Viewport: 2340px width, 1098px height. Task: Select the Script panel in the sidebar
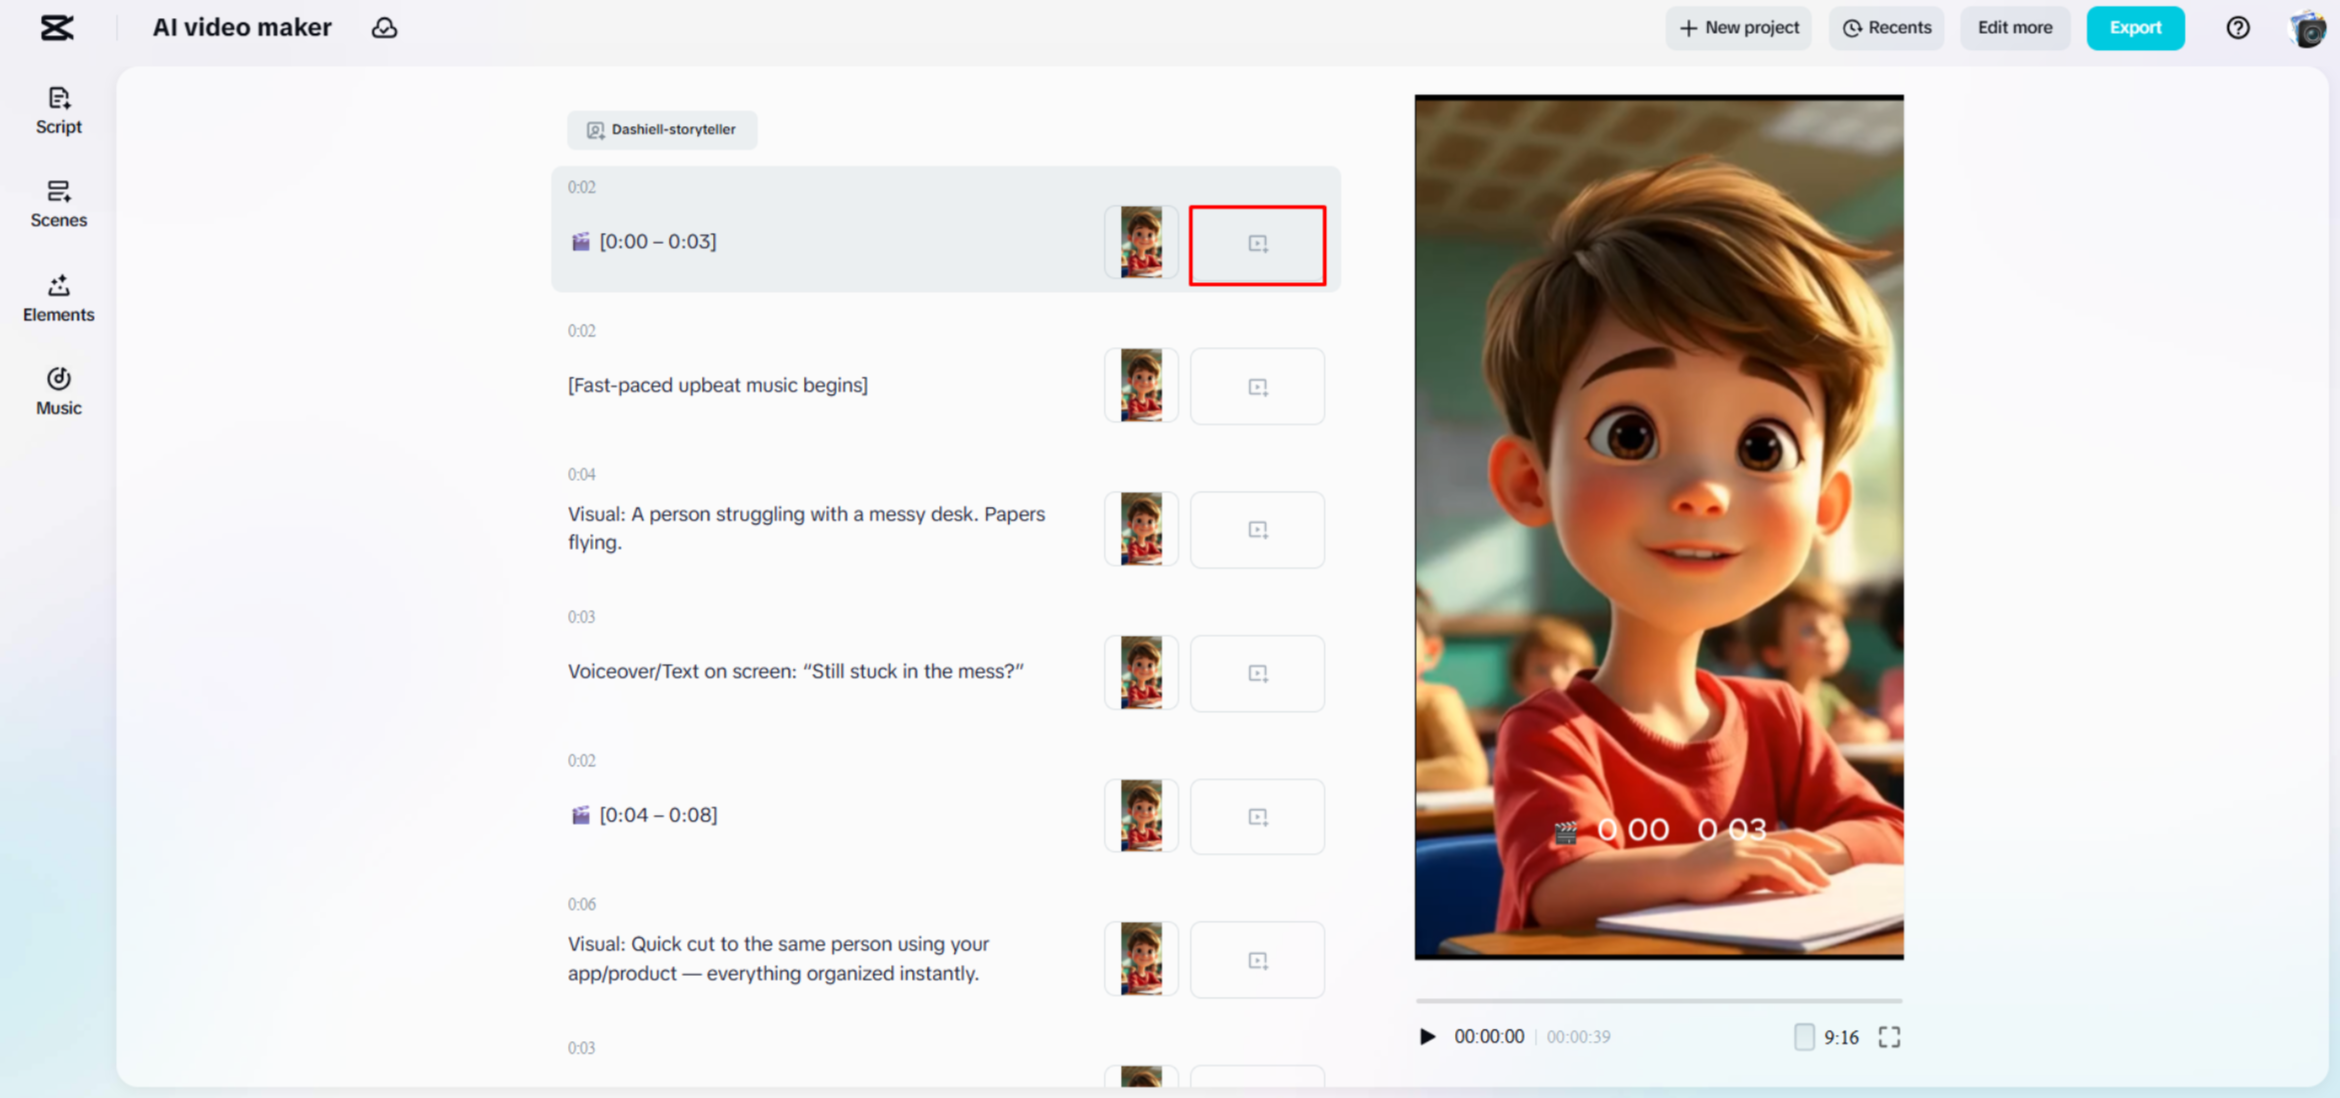pyautogui.click(x=58, y=110)
